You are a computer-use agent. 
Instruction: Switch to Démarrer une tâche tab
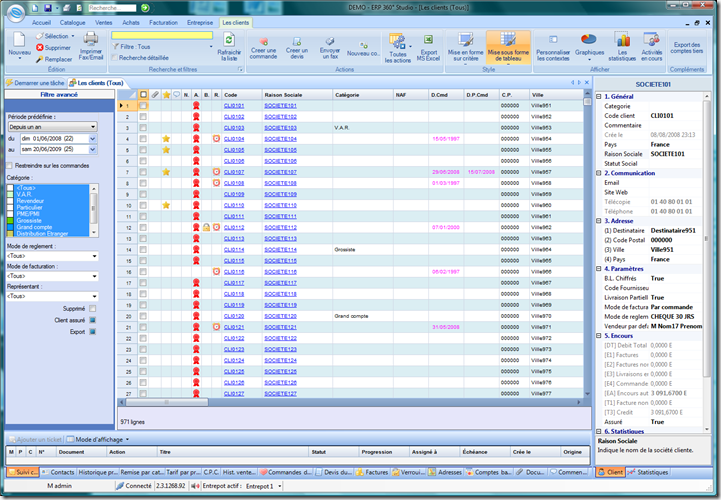tap(36, 83)
